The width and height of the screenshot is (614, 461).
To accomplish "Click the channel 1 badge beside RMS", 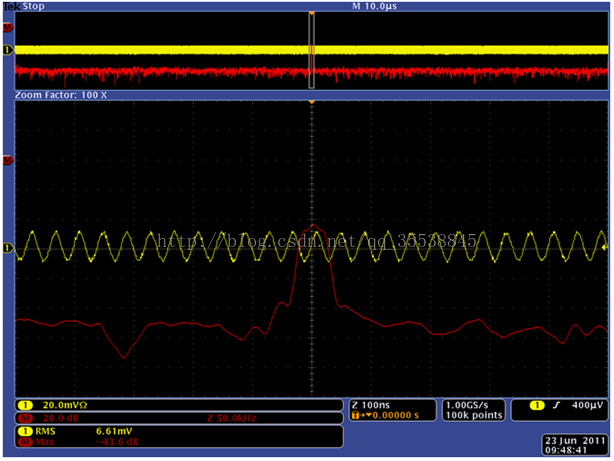I will (25, 431).
